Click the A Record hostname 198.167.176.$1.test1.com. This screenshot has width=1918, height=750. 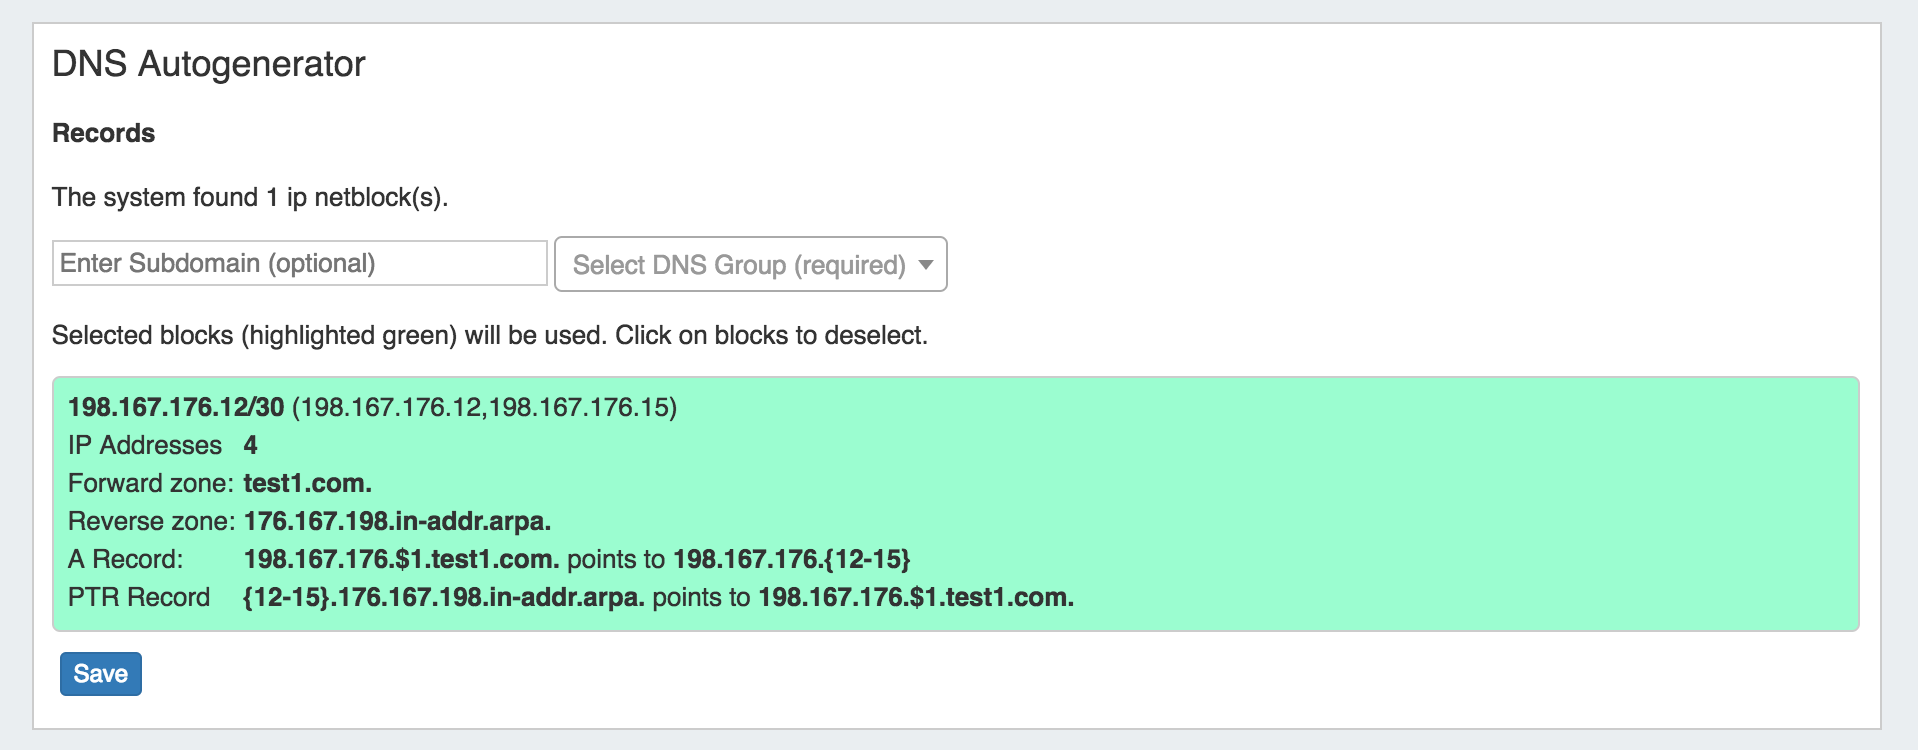[401, 559]
